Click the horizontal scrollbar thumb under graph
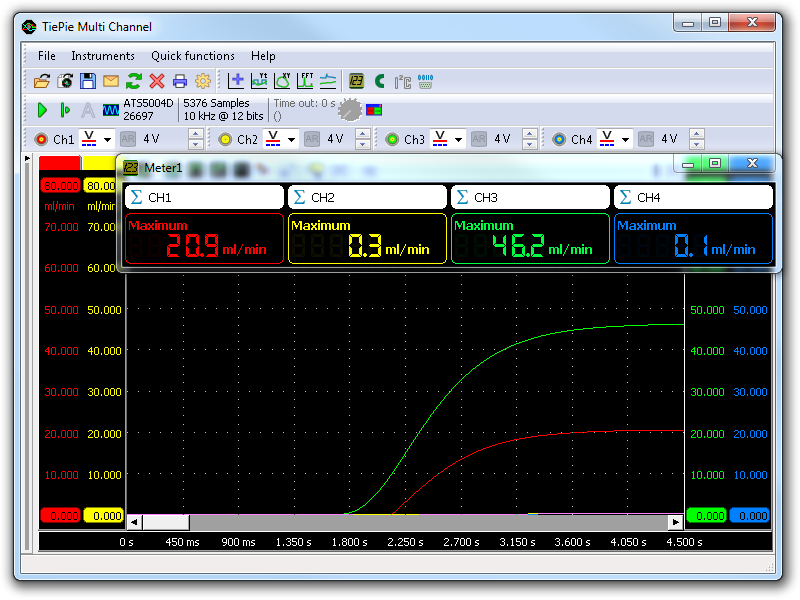Image resolution: width=800 pixels, height=600 pixels. (166, 522)
